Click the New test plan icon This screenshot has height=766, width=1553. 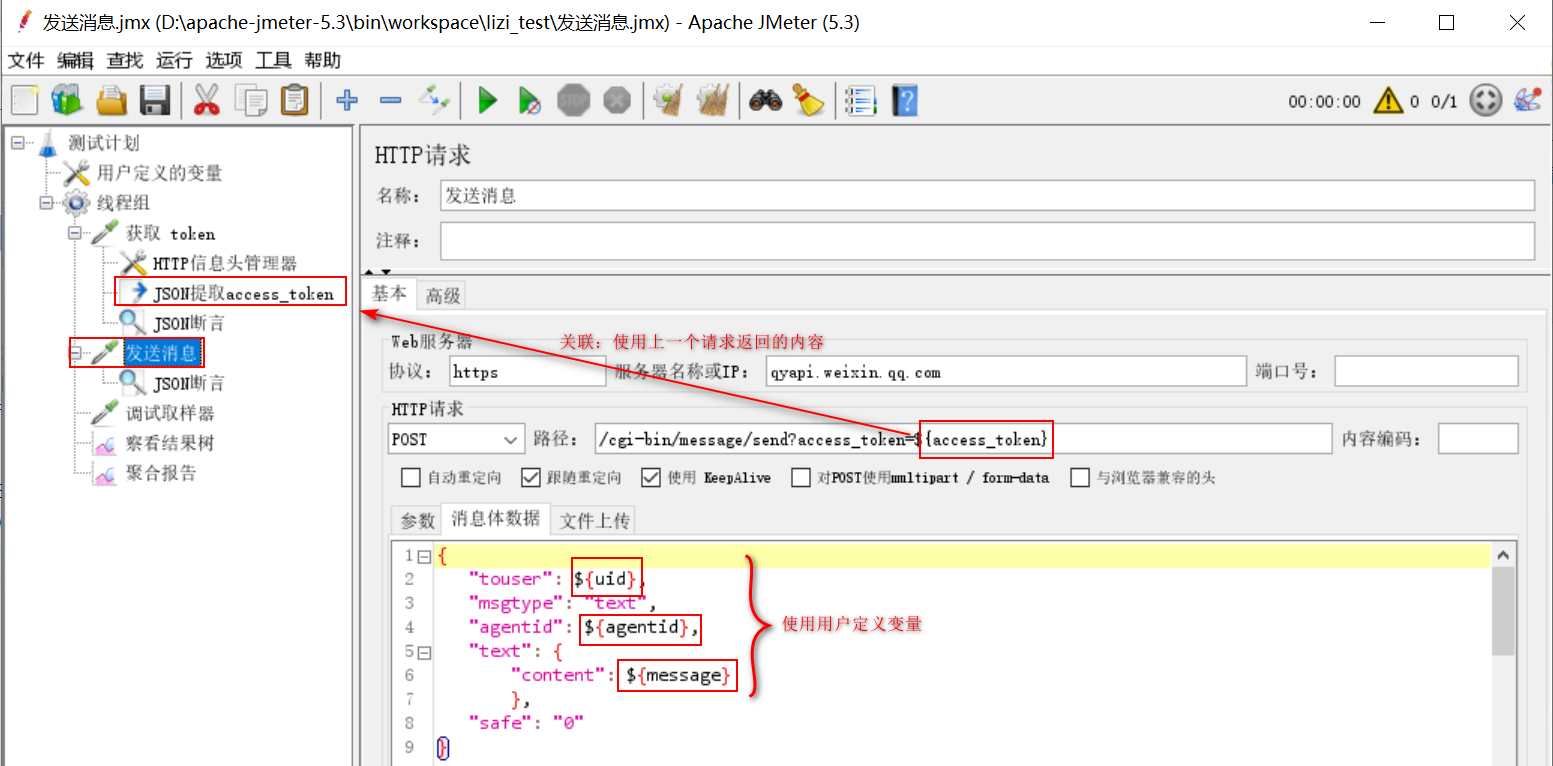click(26, 100)
